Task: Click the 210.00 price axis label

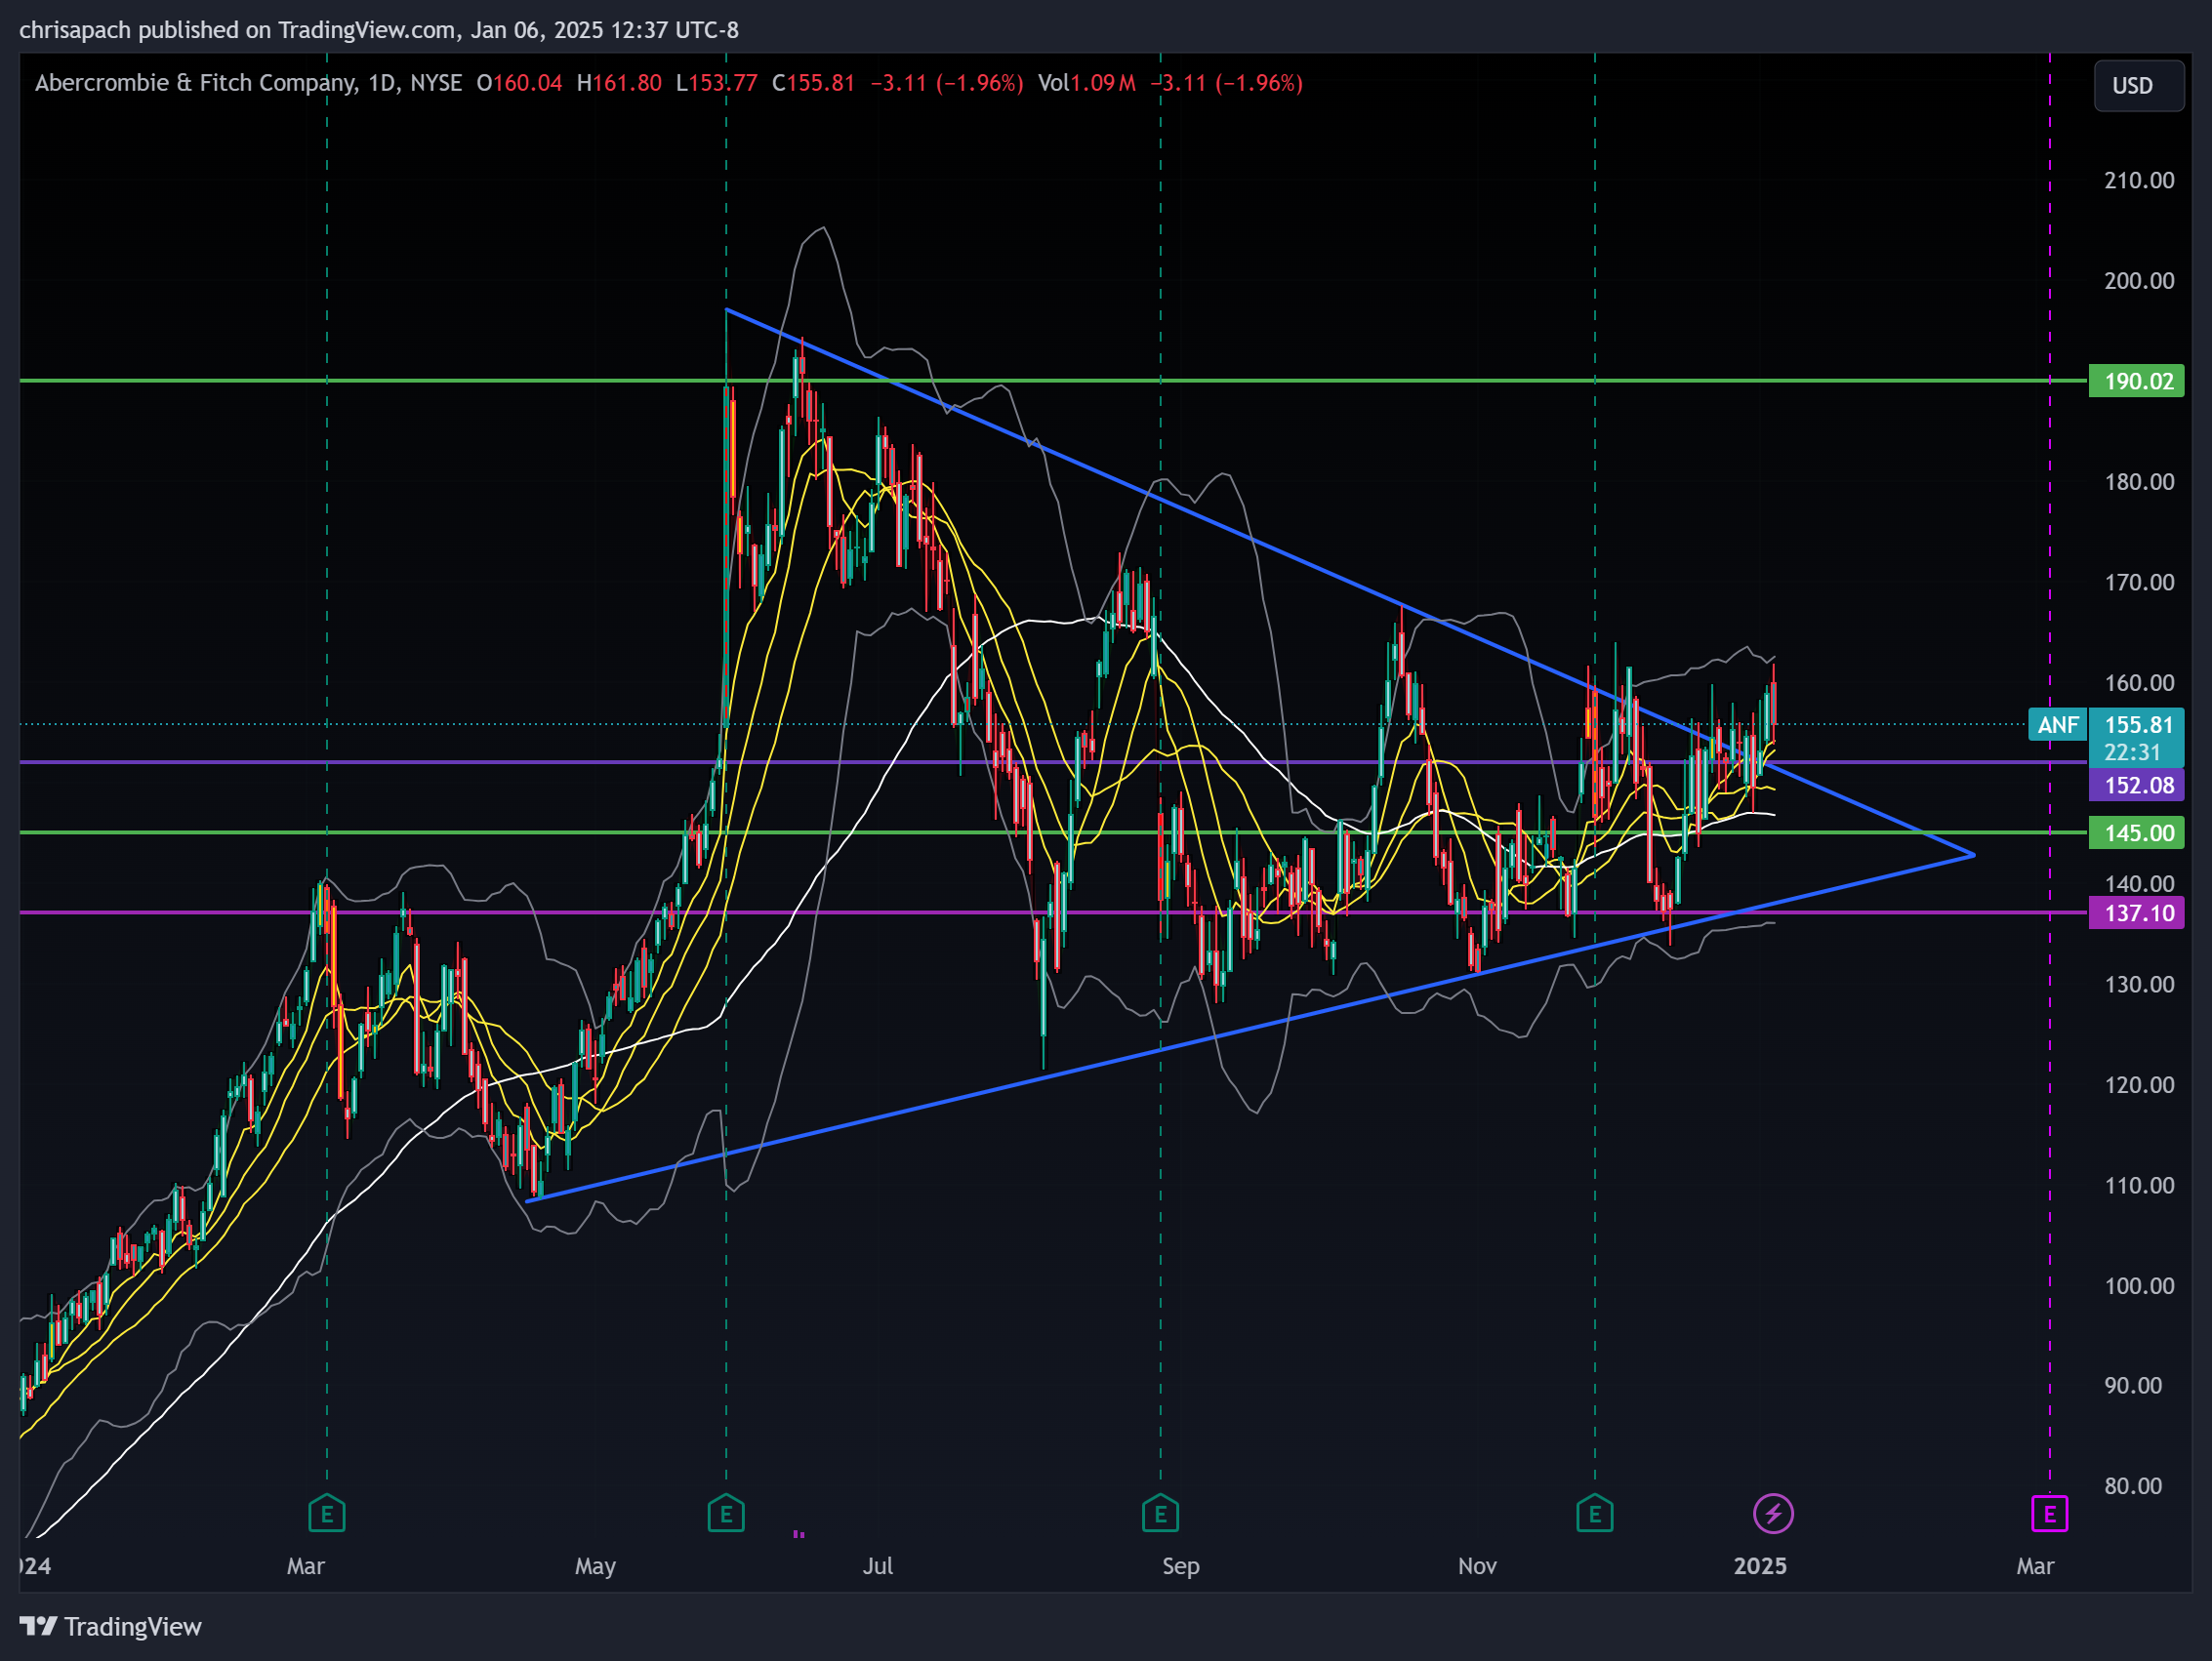Action: click(2138, 180)
